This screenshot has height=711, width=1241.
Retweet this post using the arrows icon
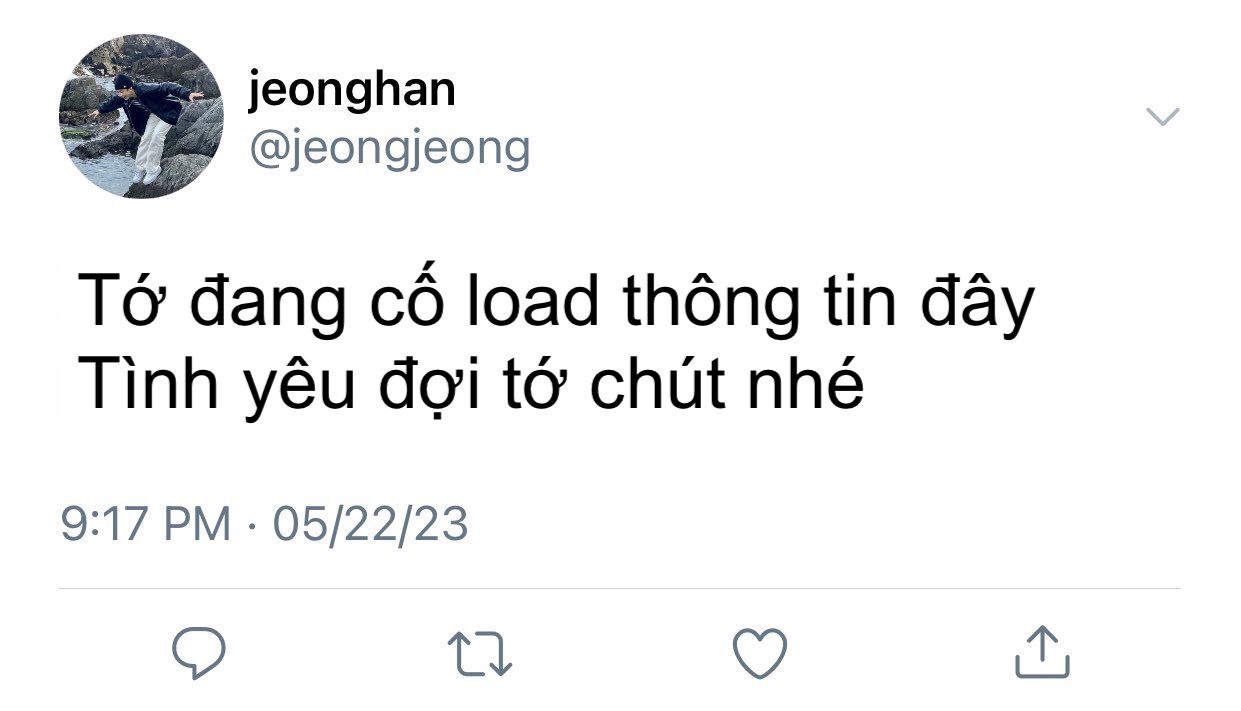(479, 654)
